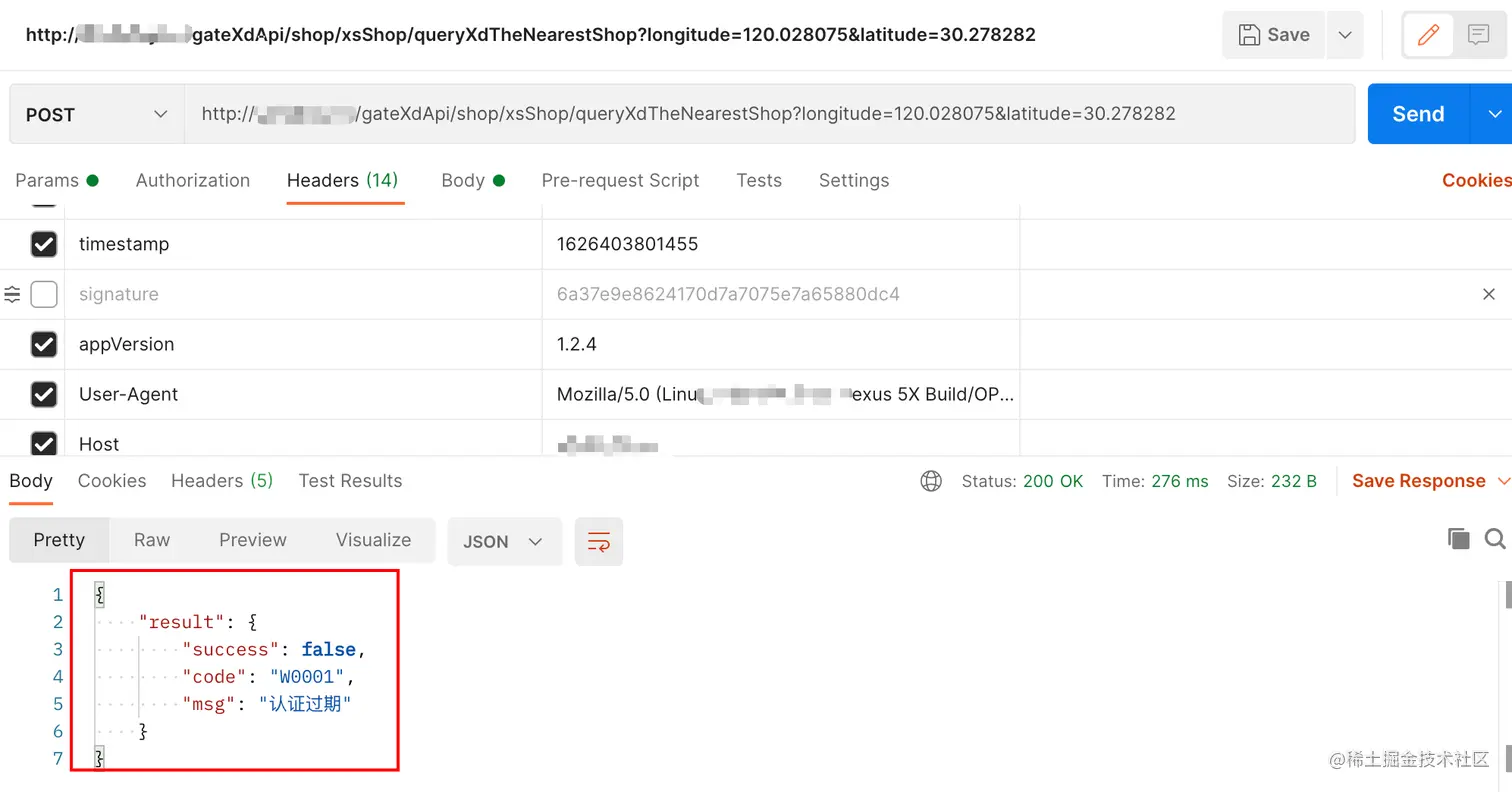Image resolution: width=1512 pixels, height=792 pixels.
Task: Select the Pretty view button
Action: [x=59, y=540]
